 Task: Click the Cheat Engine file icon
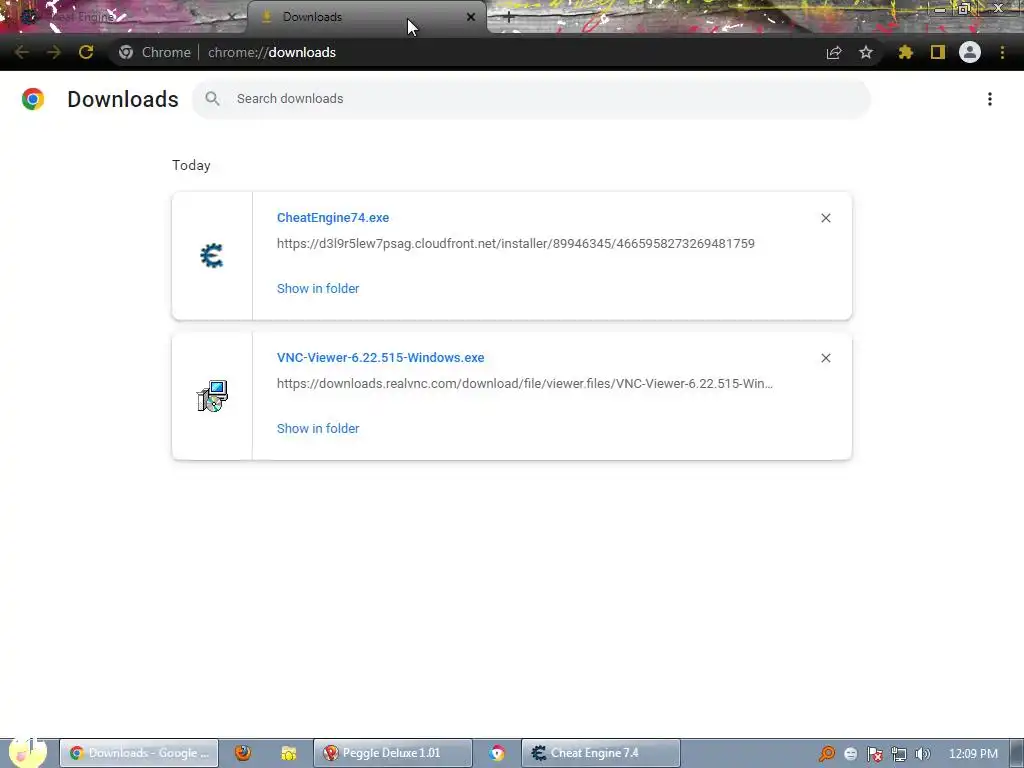coord(212,255)
